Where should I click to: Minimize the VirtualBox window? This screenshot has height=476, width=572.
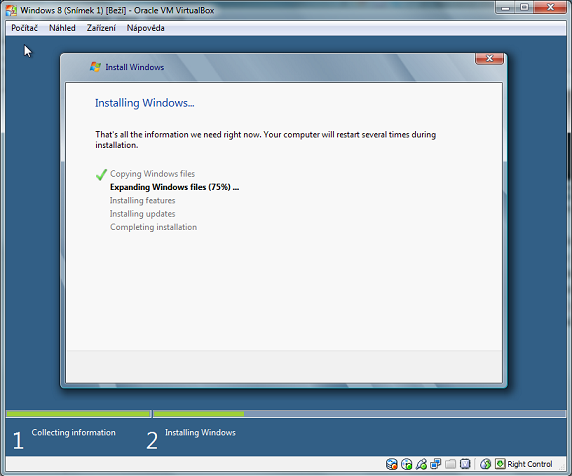coord(505,7)
